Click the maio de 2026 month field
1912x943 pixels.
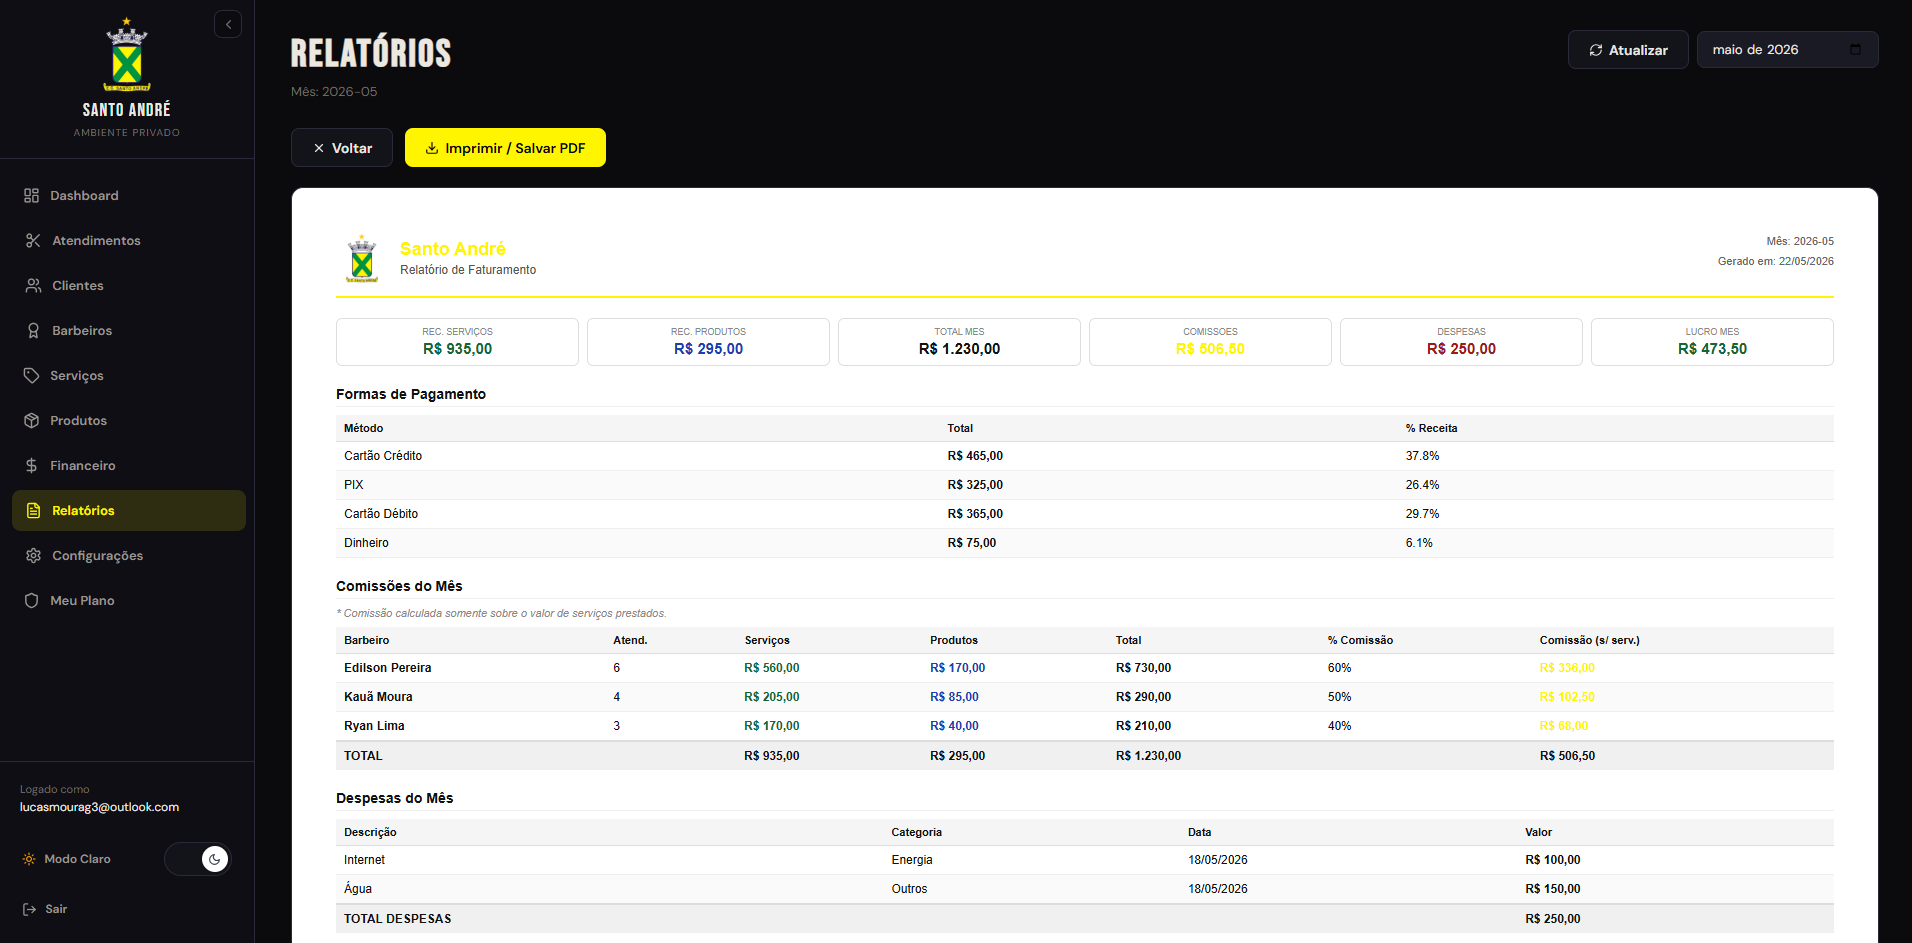click(1787, 50)
